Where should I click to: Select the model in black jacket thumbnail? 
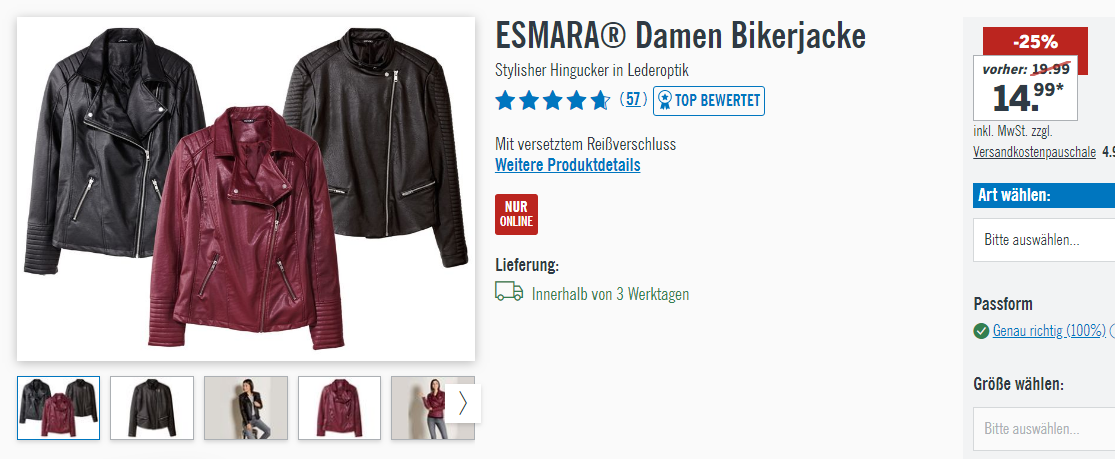245,408
